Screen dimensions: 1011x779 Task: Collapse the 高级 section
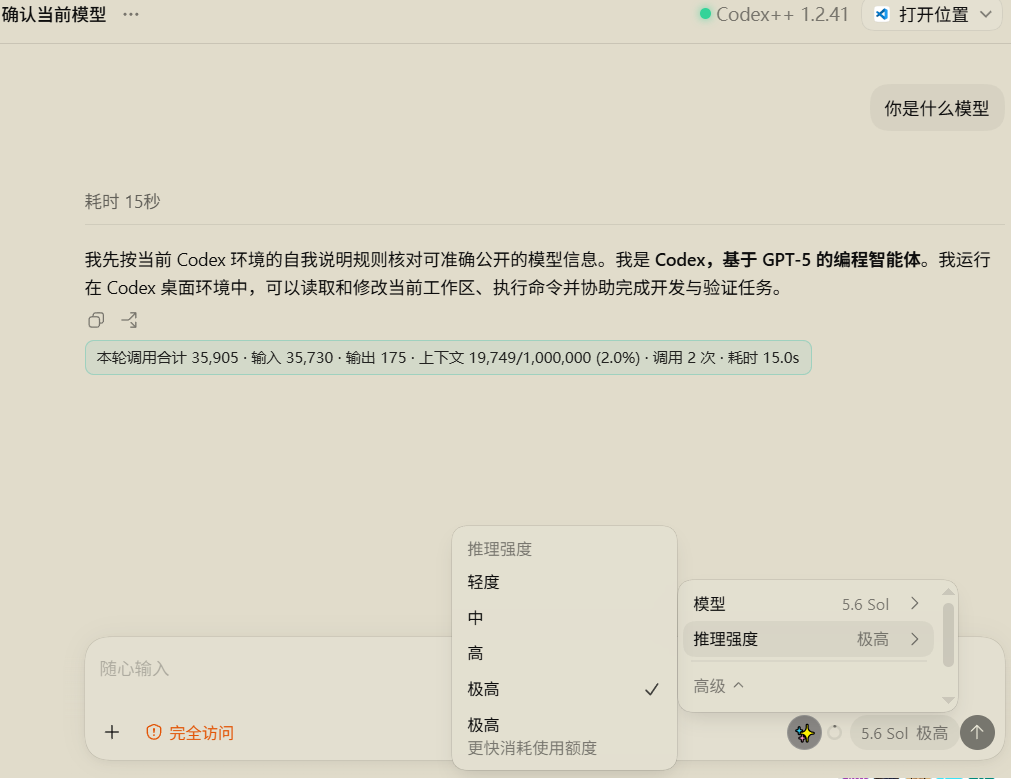[718, 686]
